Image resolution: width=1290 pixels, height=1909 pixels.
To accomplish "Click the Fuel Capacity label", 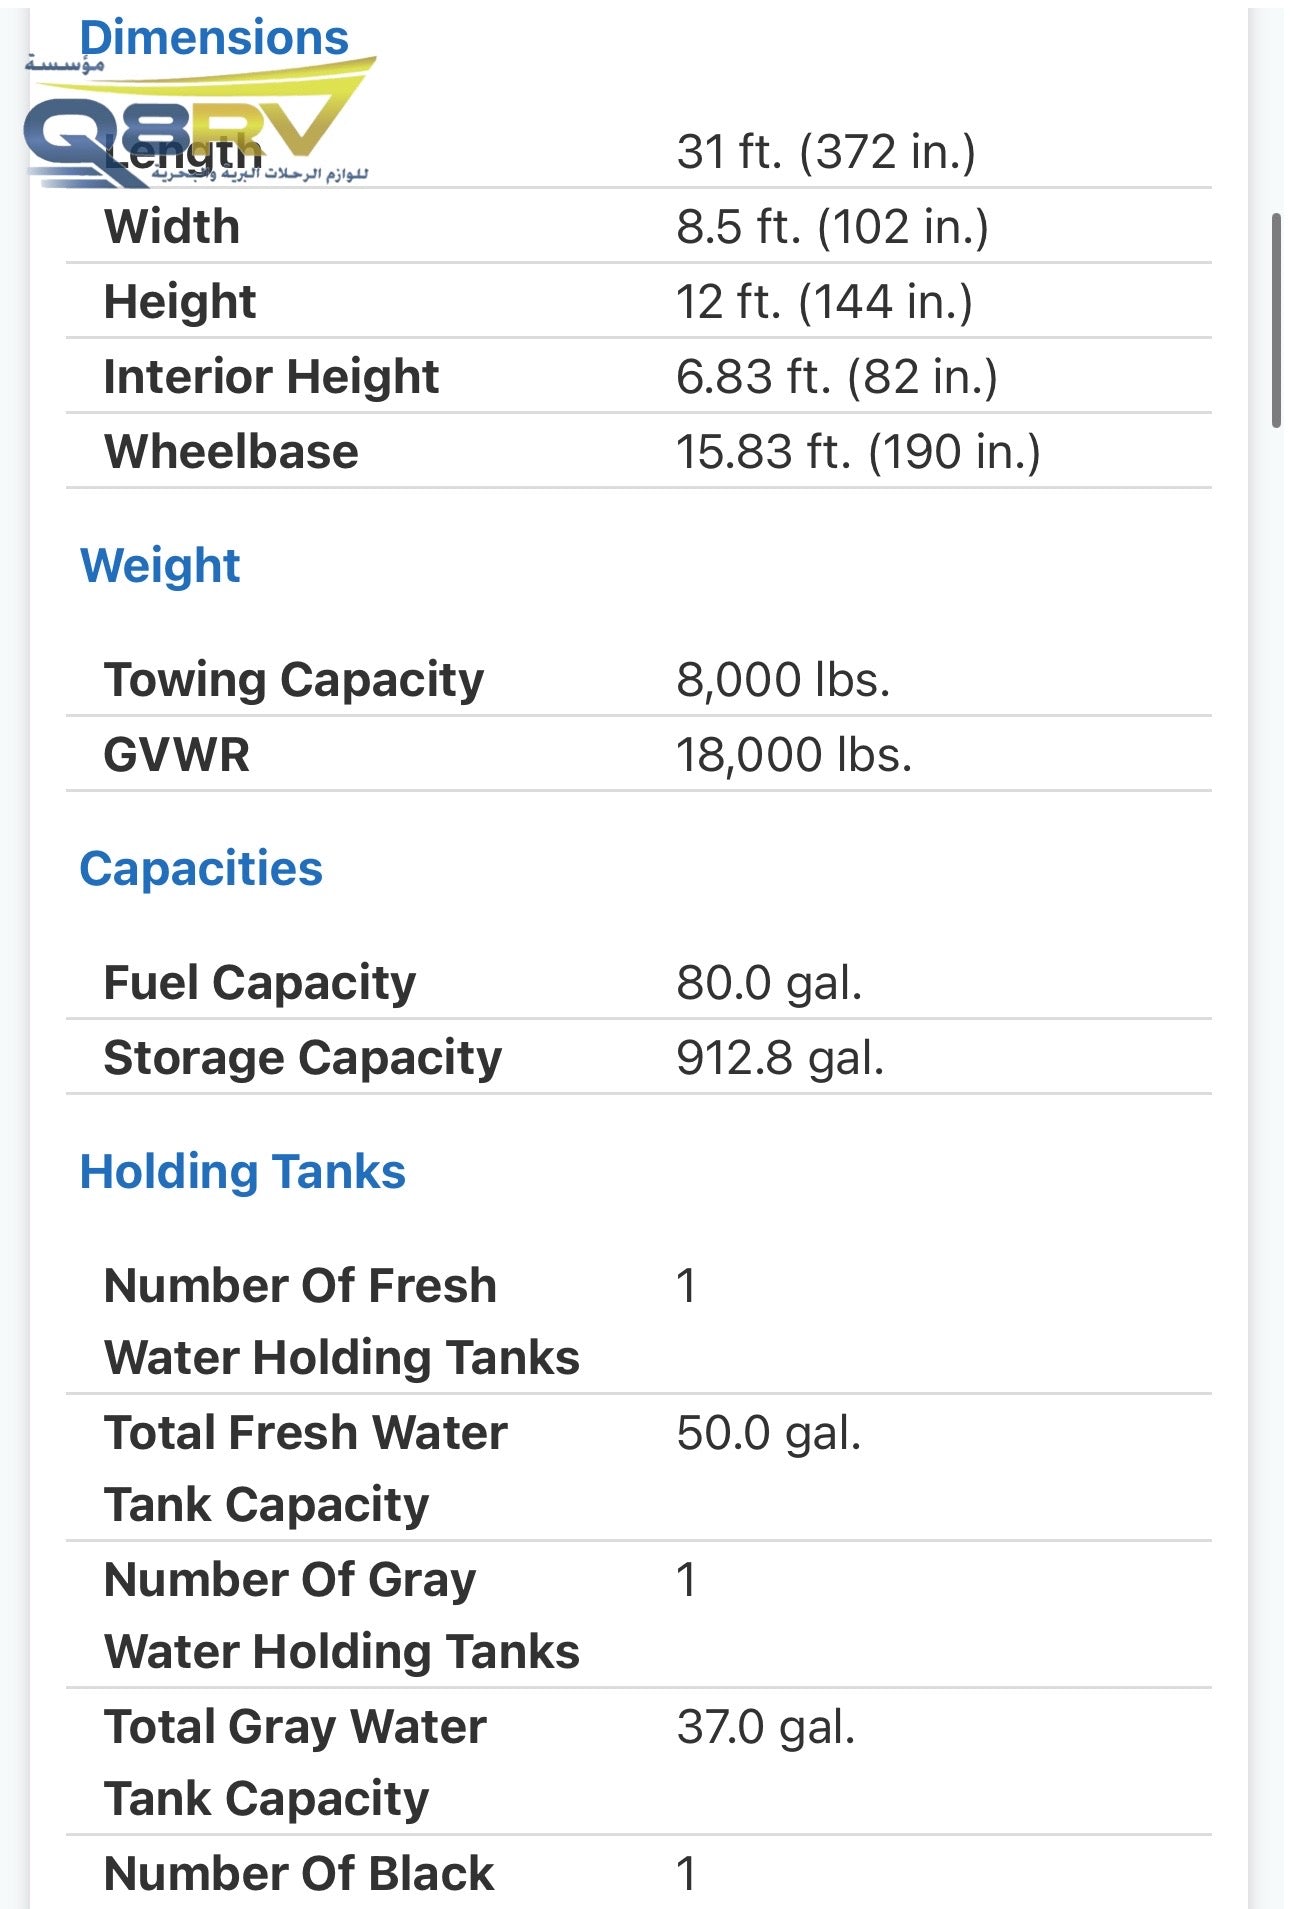I will click(x=260, y=983).
